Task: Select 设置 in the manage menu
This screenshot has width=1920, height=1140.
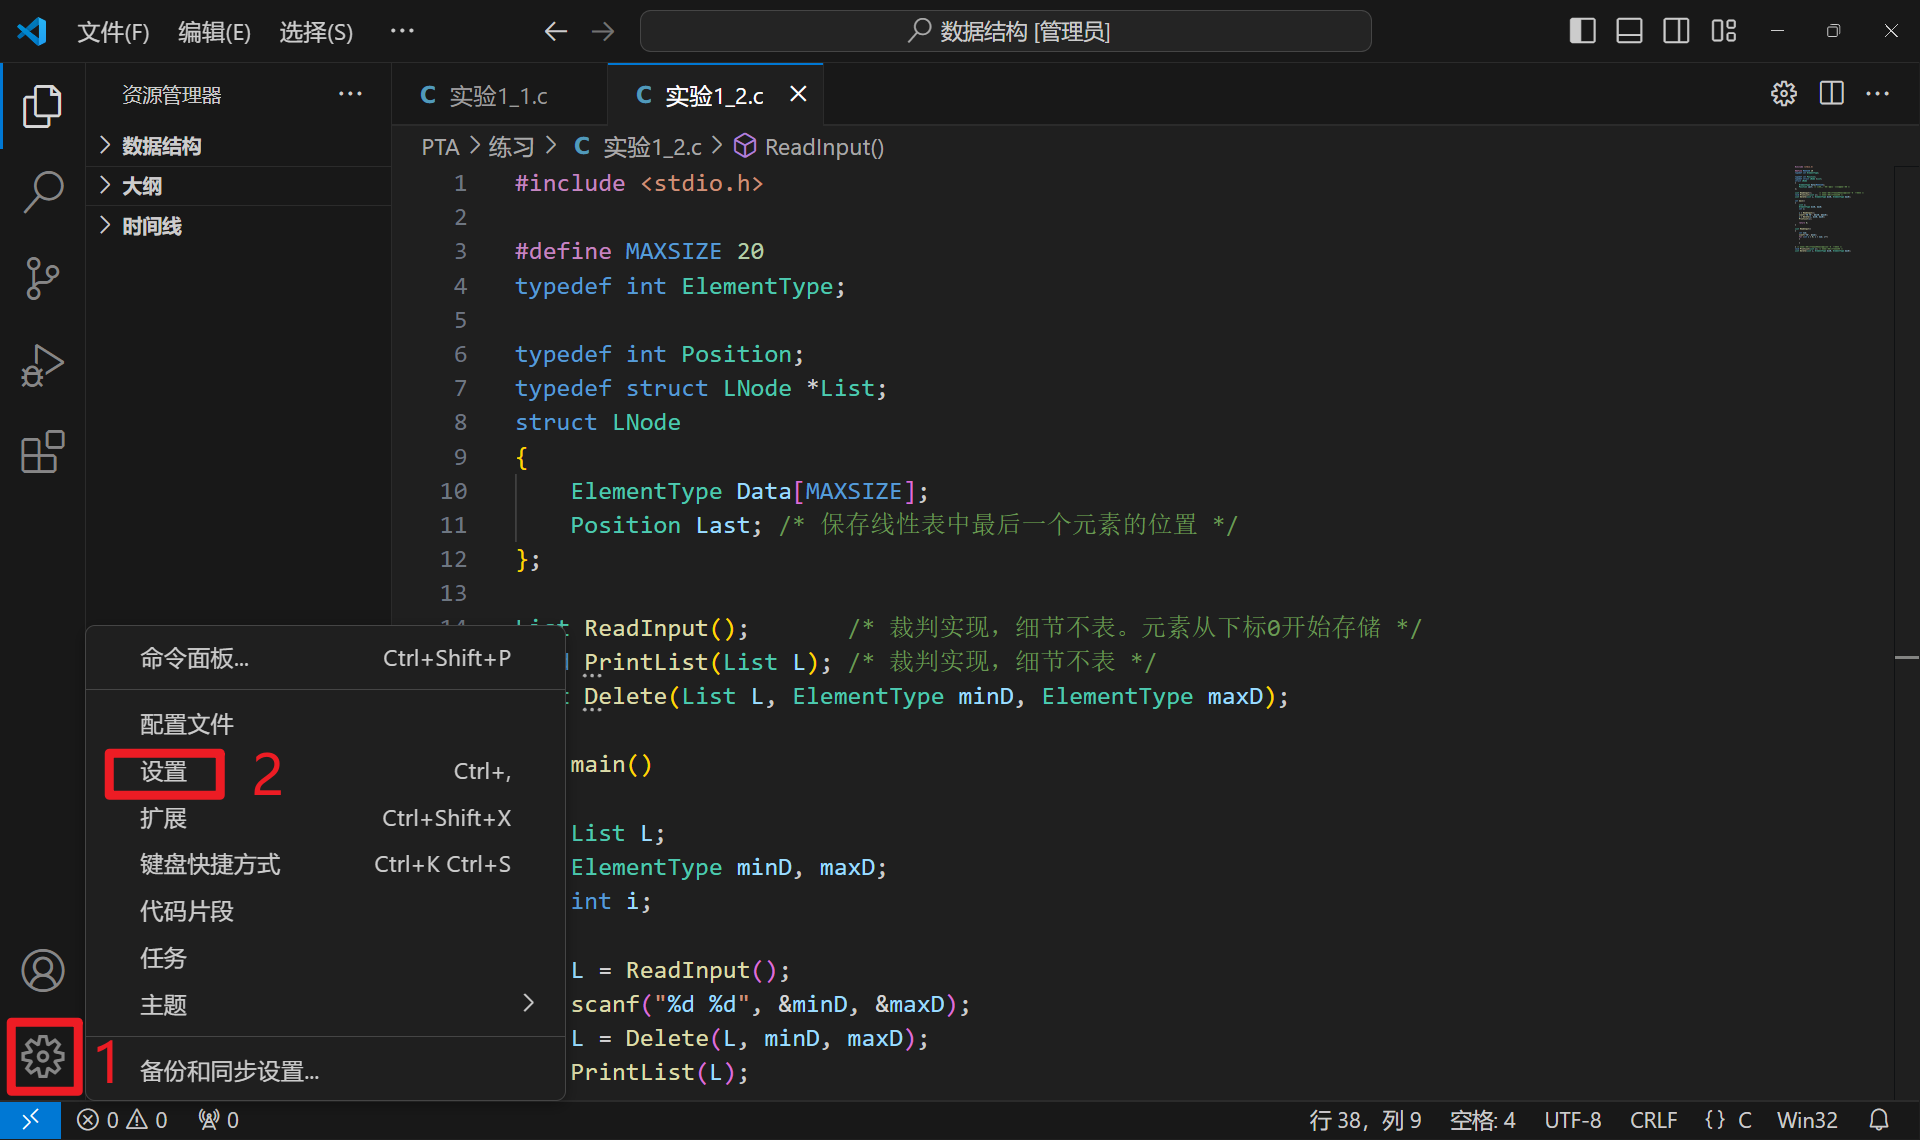Action: coord(164,772)
